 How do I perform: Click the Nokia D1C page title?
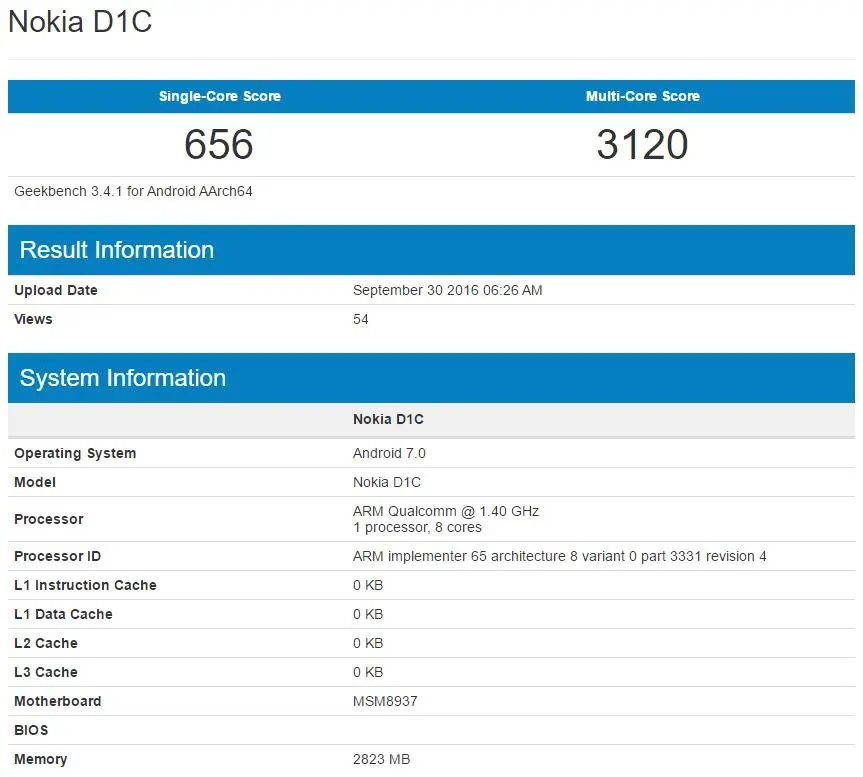[80, 22]
